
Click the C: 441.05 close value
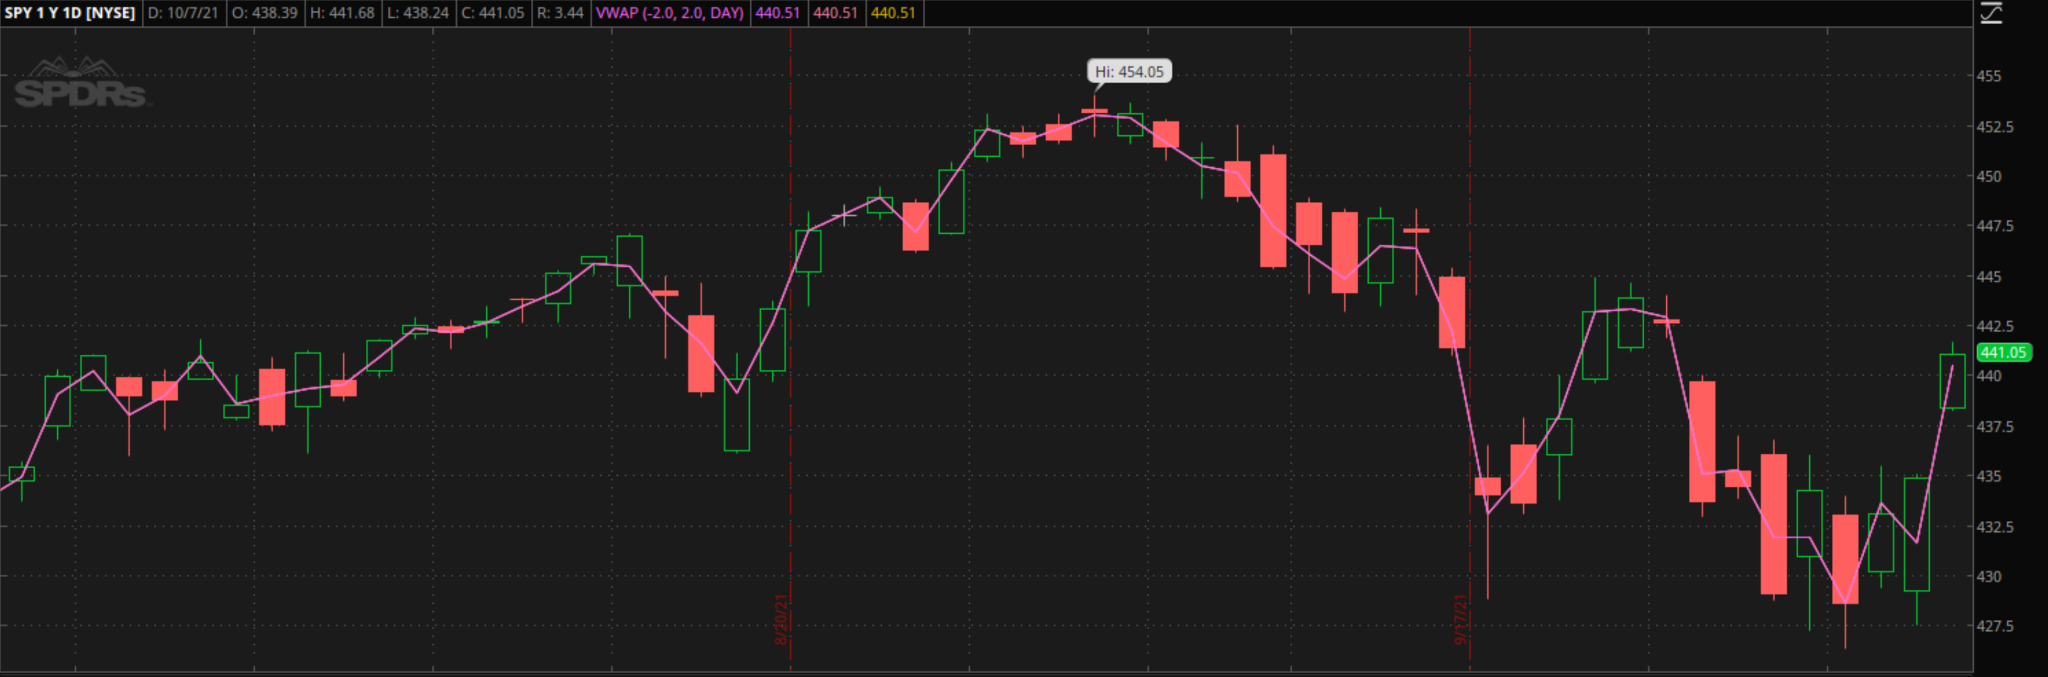pyautogui.click(x=493, y=13)
